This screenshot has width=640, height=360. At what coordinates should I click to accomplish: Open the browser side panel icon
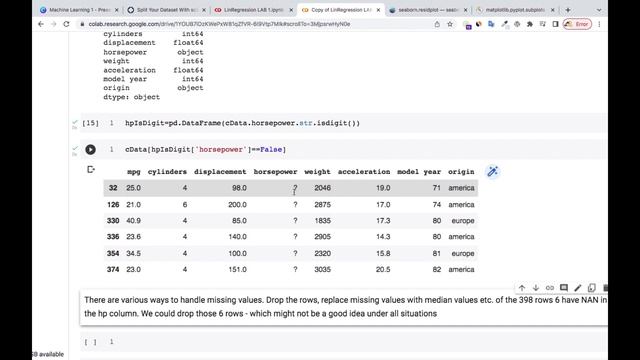tap(555, 24)
